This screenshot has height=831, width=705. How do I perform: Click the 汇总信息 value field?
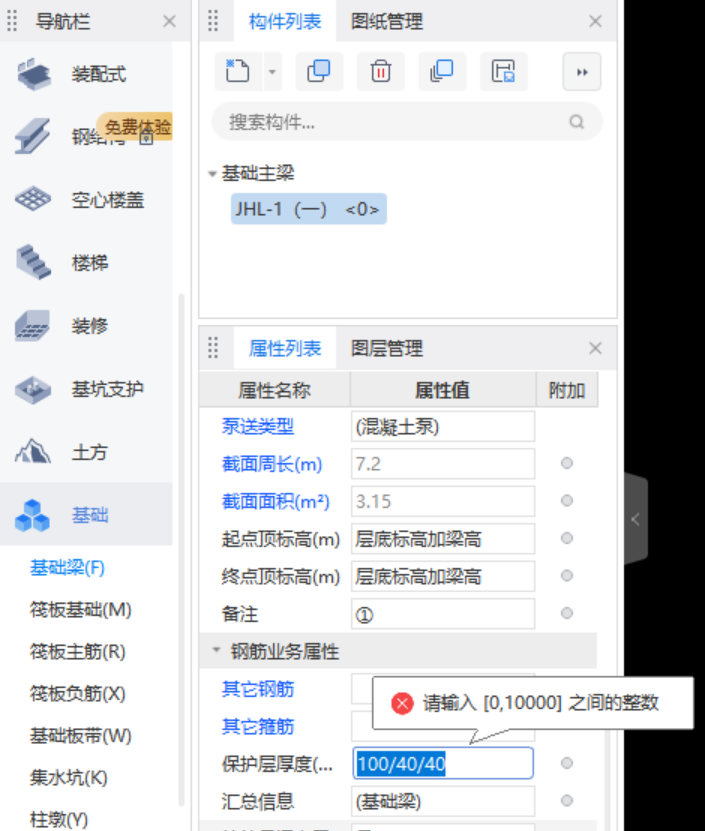(443, 801)
